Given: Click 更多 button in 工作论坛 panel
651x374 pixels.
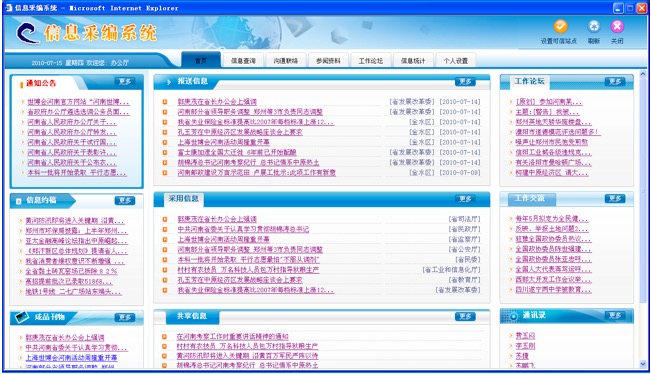Looking at the screenshot, I should click(x=615, y=81).
